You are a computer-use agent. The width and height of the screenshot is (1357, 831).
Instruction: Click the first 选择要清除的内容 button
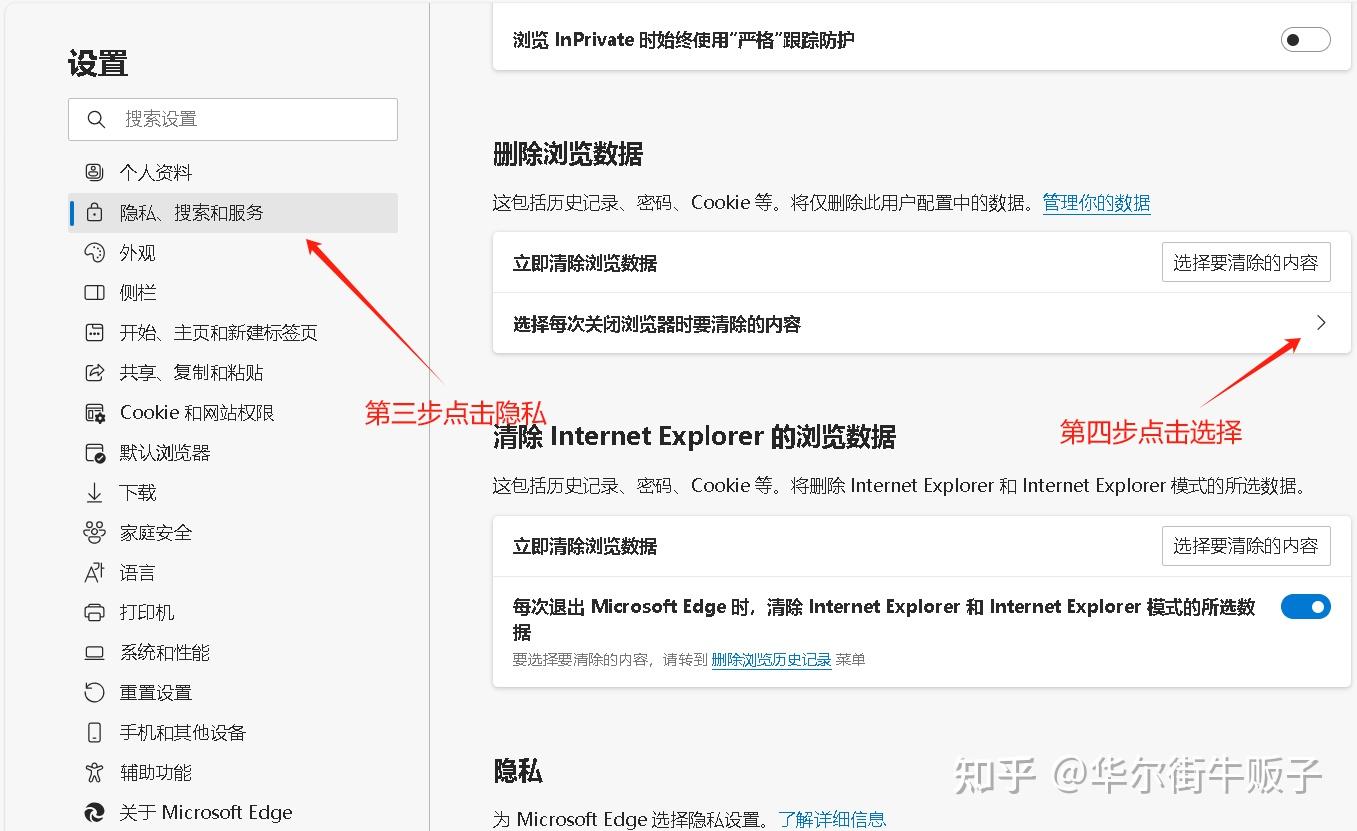1246,262
